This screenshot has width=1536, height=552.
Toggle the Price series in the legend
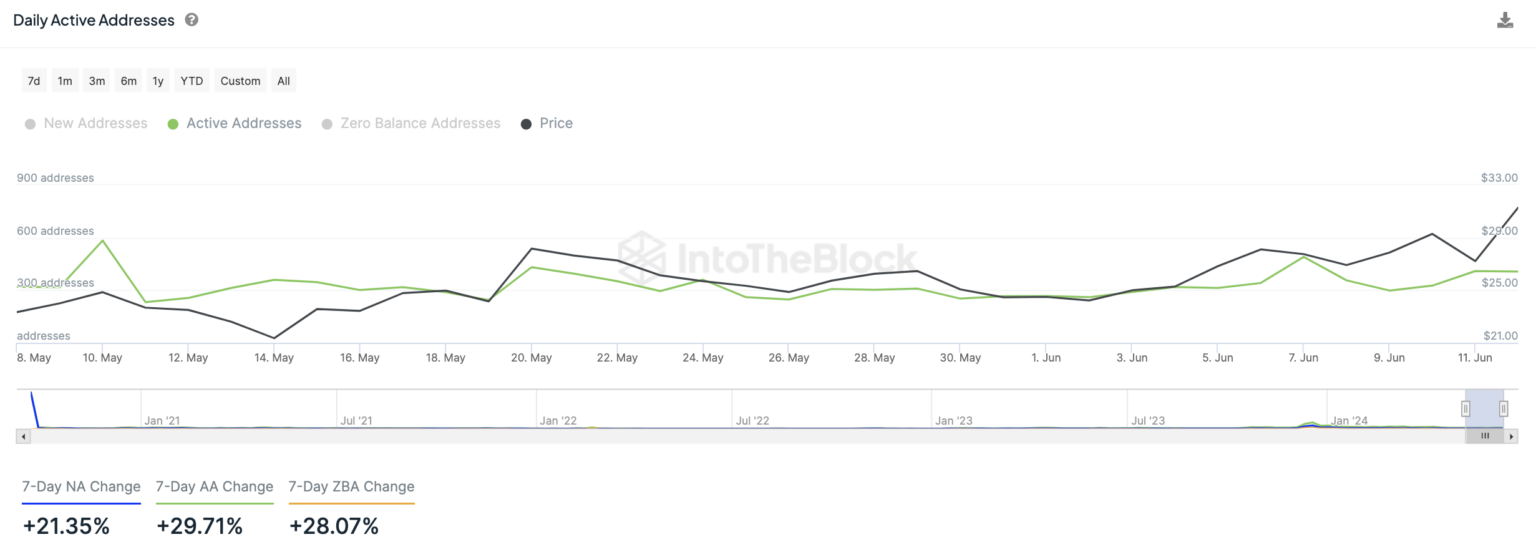pos(547,123)
